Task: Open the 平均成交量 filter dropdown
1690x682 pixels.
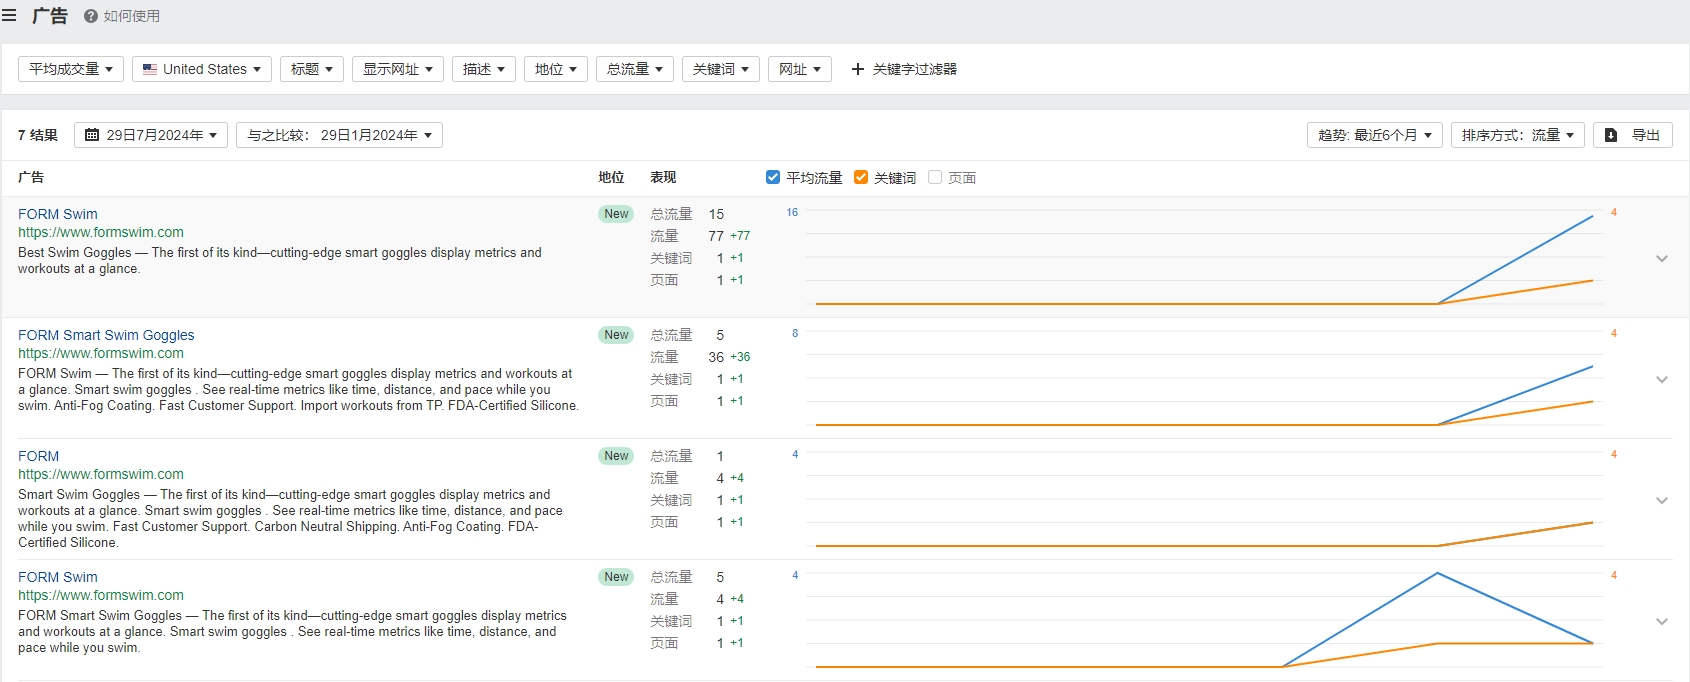Action: [x=71, y=69]
